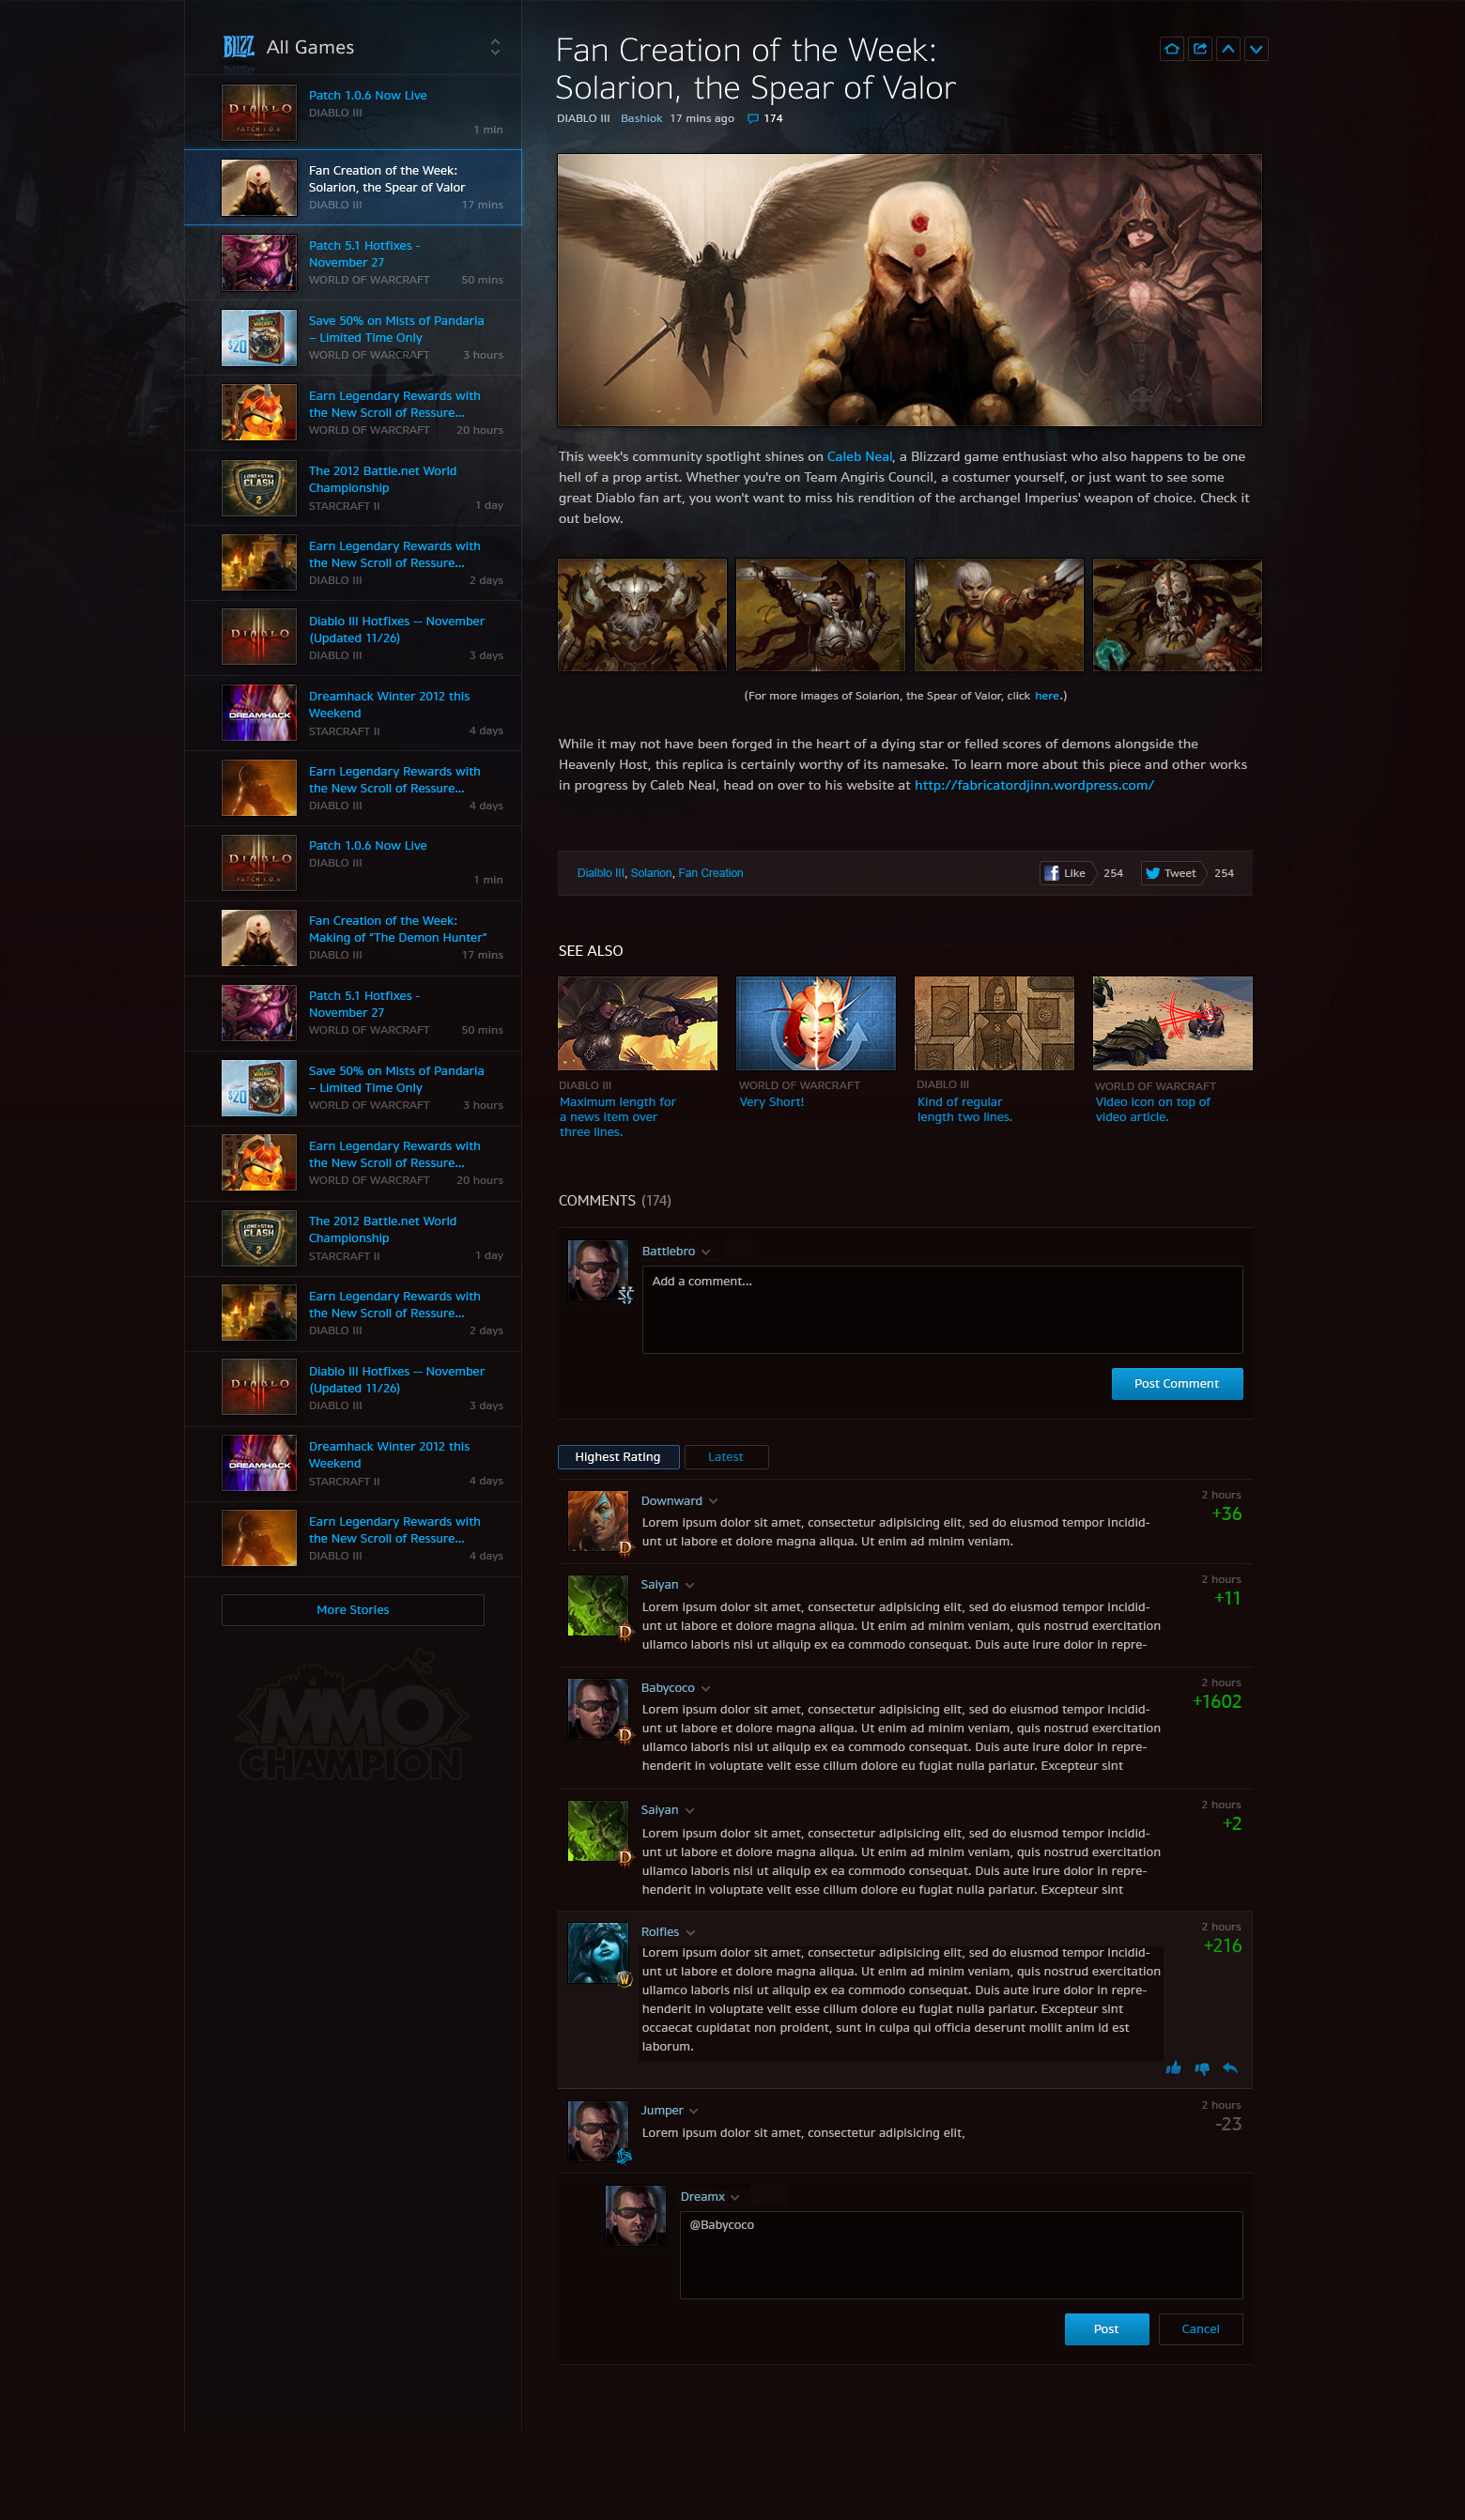Thumbs down the Rolfies comment
Screen dimensions: 1465x2520
[x=1202, y=2068]
